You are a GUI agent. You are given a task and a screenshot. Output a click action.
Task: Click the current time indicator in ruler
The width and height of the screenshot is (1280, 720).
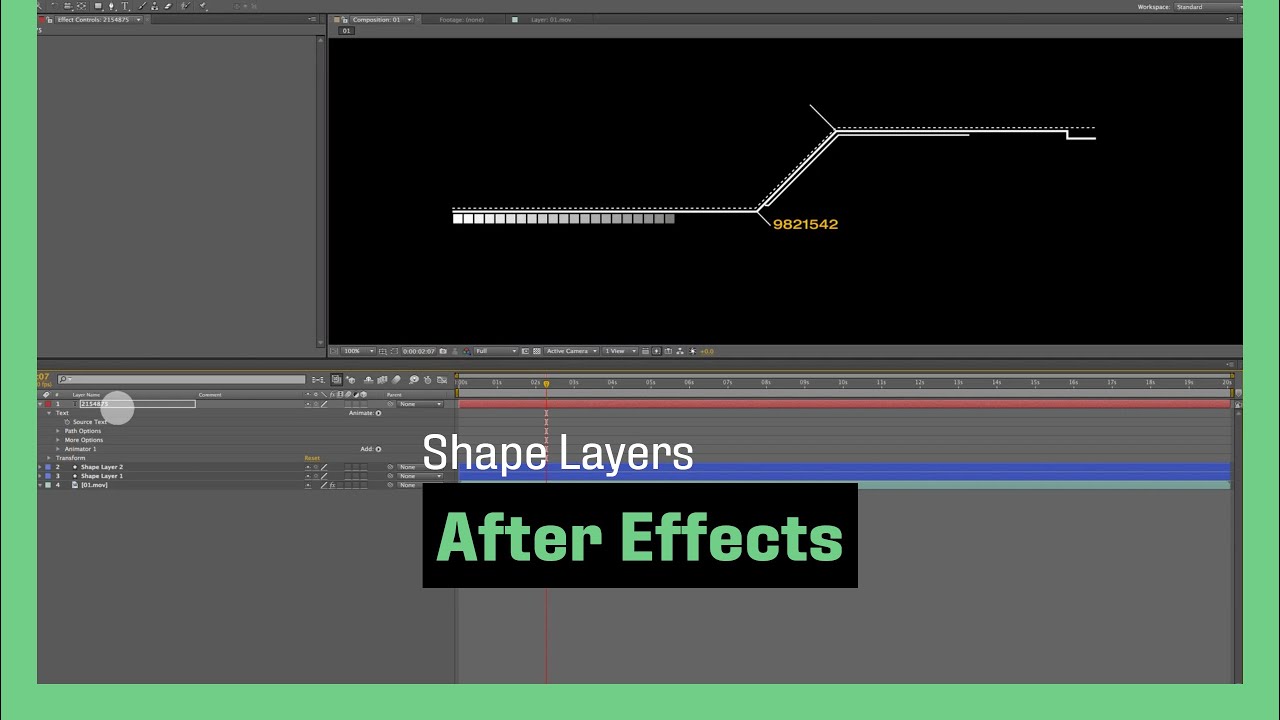click(546, 383)
